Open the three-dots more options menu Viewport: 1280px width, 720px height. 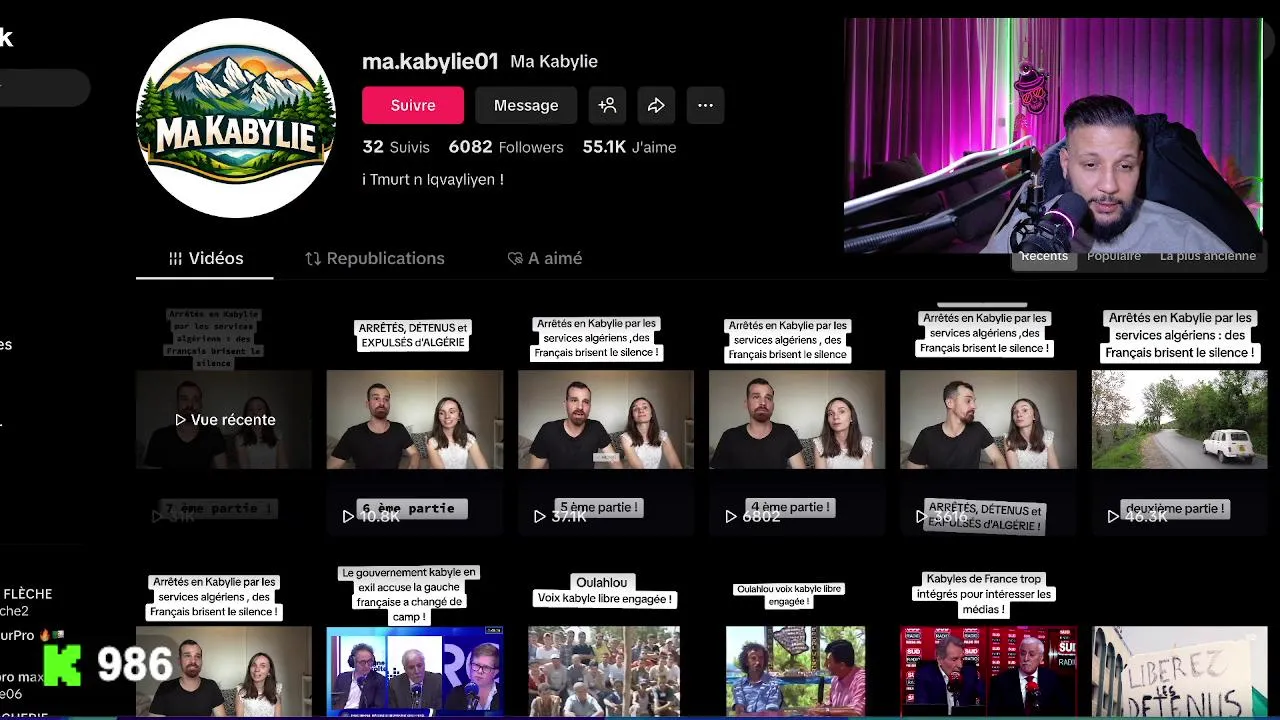tap(705, 105)
